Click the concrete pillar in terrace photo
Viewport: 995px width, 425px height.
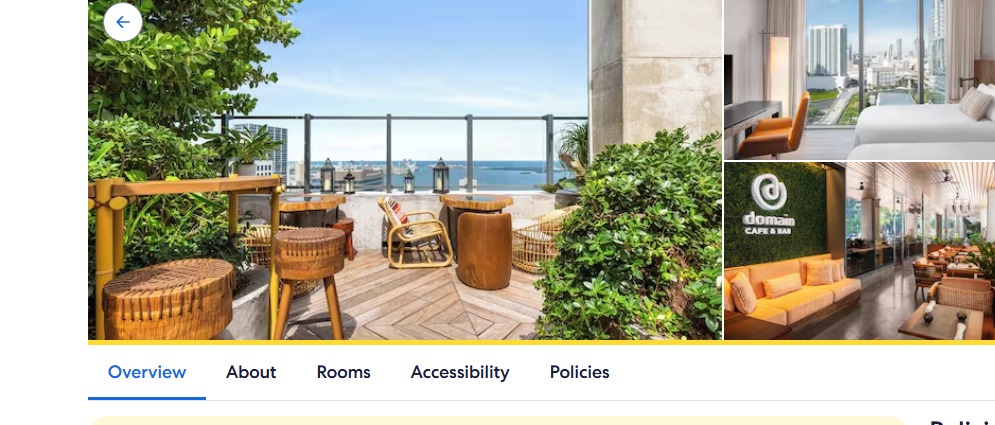tap(656, 71)
